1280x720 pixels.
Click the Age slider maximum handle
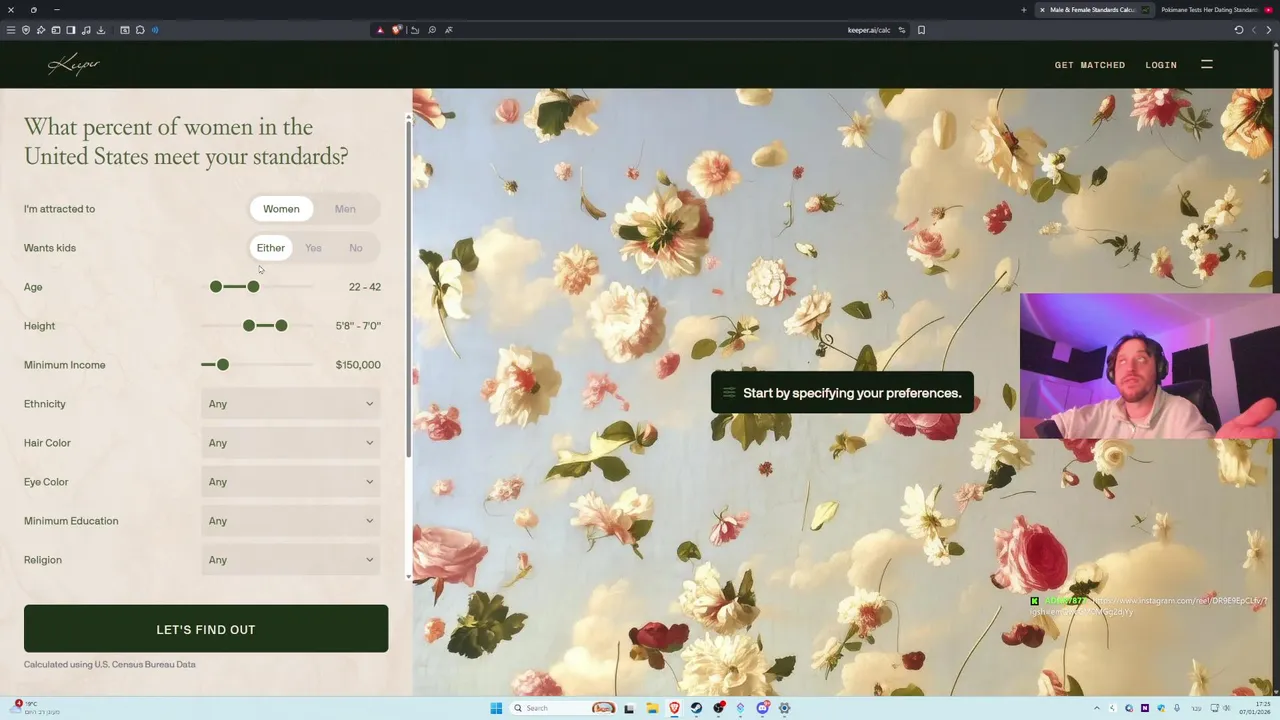tap(253, 287)
